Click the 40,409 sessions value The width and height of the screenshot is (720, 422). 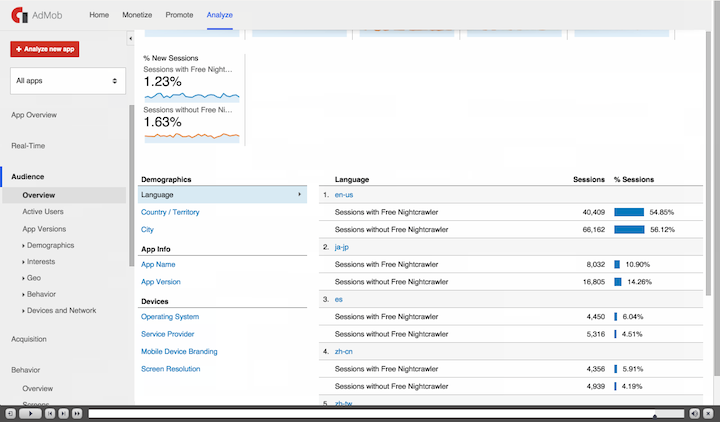tap(594, 212)
